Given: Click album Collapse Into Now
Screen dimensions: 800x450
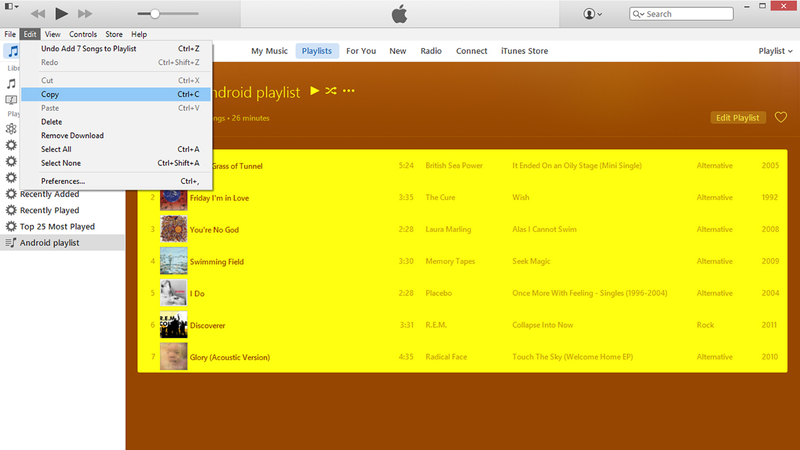Looking at the screenshot, I should [542, 325].
